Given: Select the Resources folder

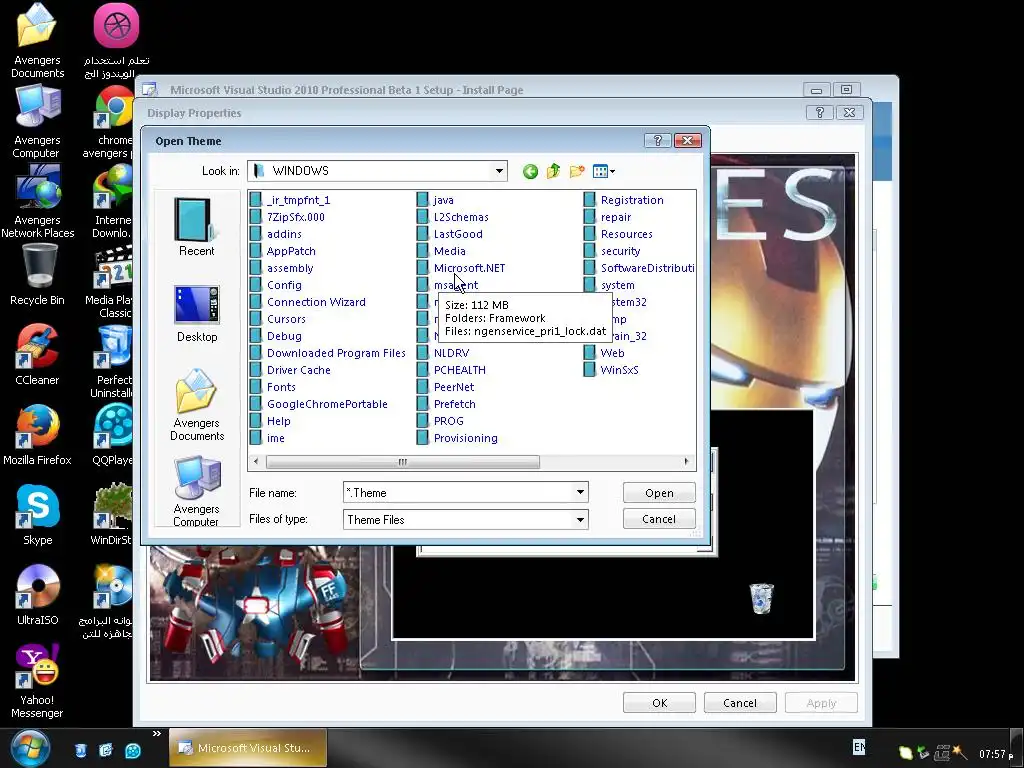Looking at the screenshot, I should point(618,234).
